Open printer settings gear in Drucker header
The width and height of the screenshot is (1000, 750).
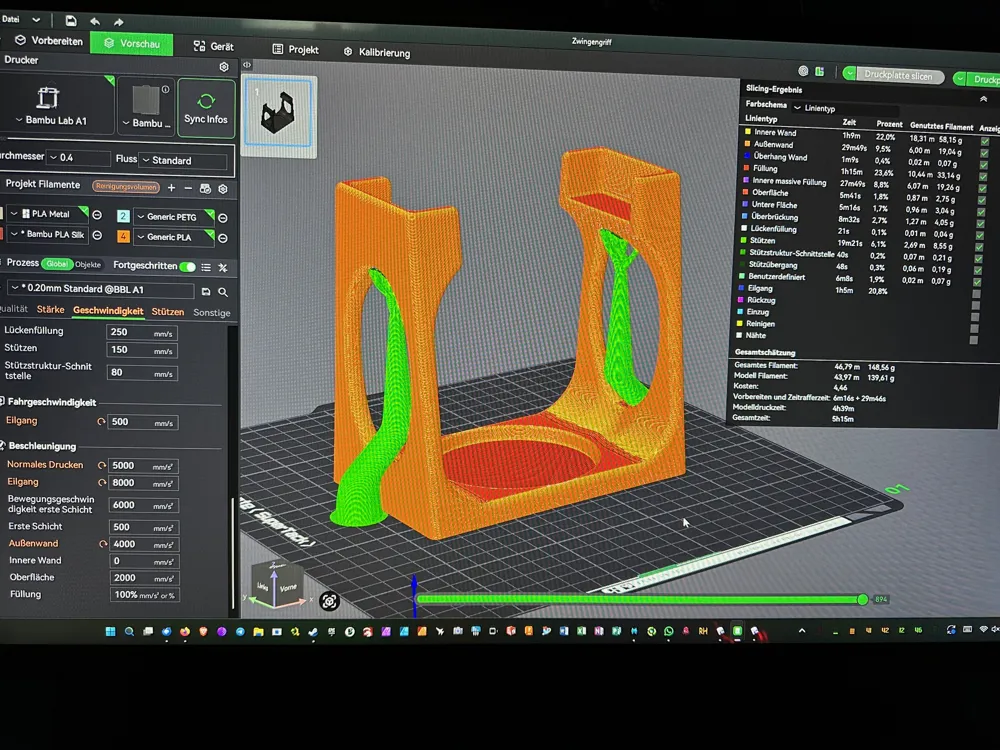click(224, 66)
